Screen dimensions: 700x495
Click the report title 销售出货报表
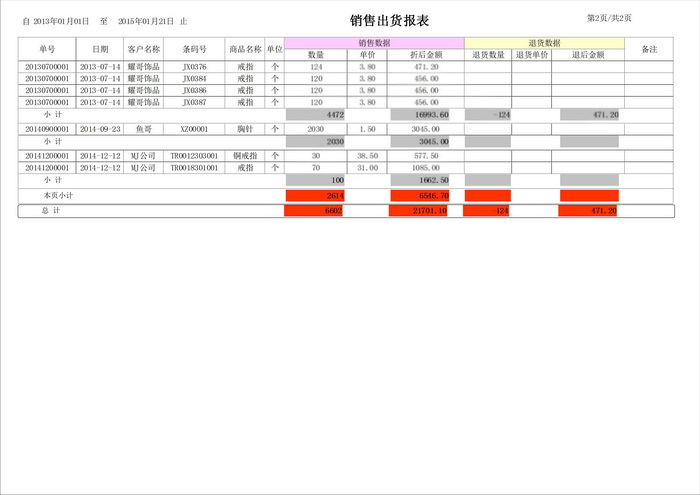[x=389, y=21]
